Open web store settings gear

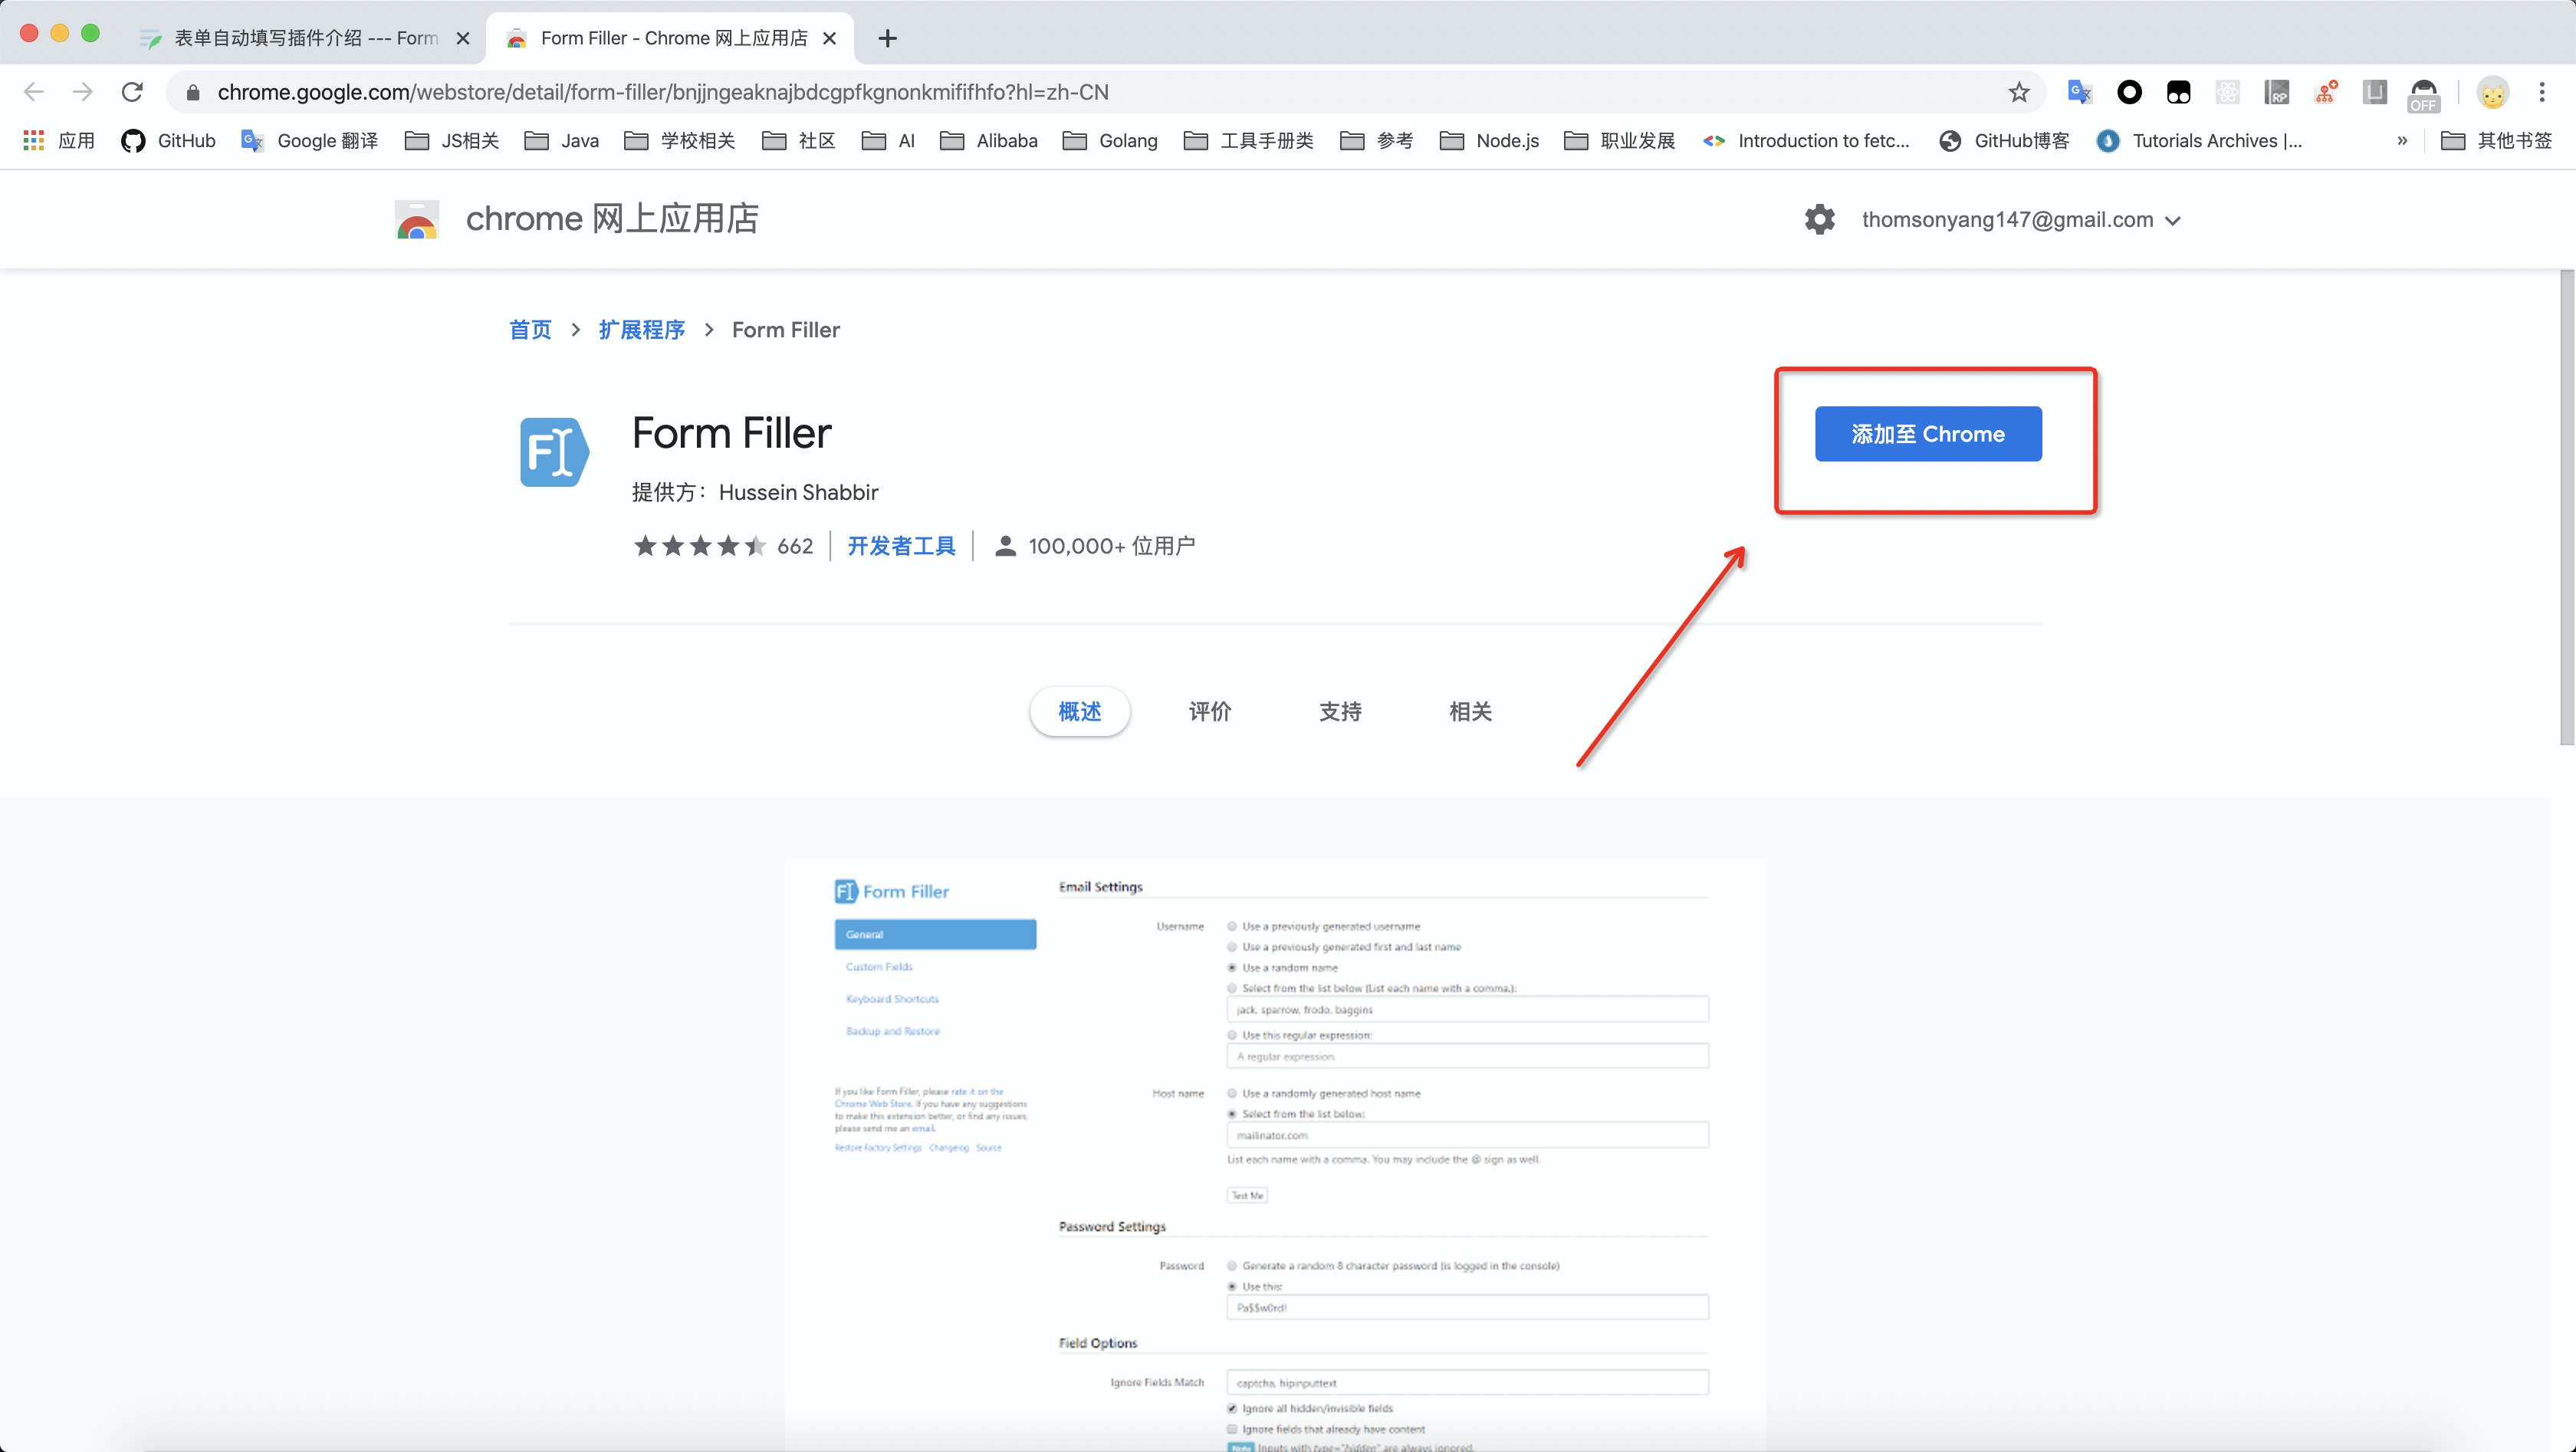point(1819,219)
